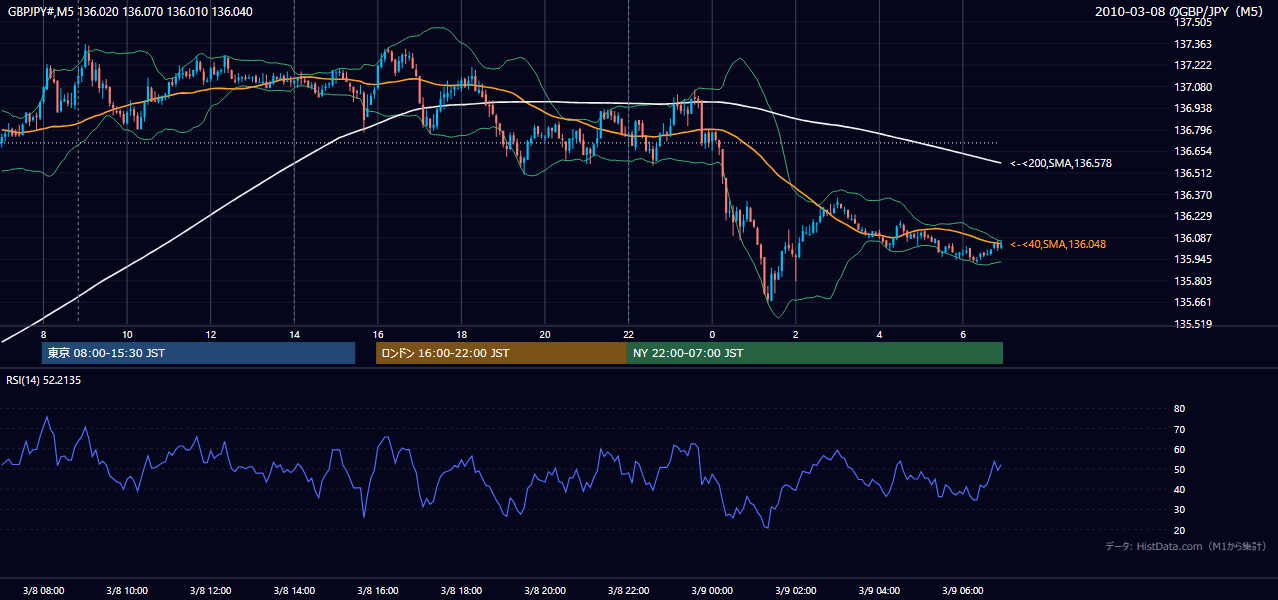Screen dimensions: 1278x600
Task: Click price axis label 137.505
Action: click(1193, 22)
